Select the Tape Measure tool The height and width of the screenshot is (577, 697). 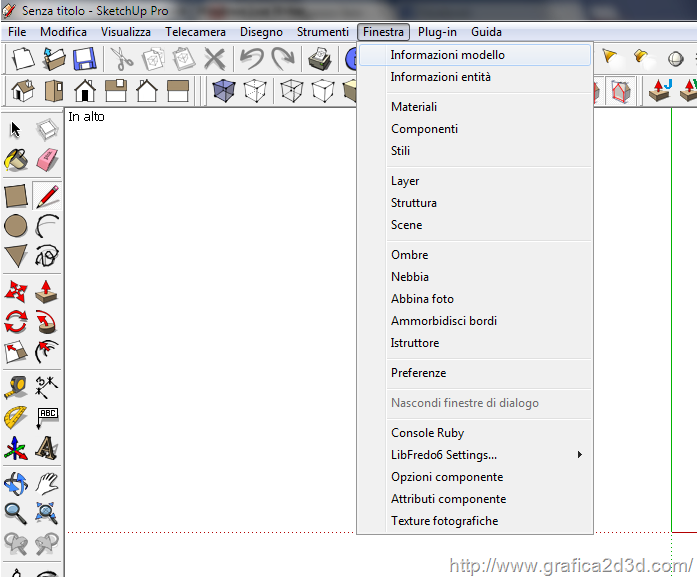point(16,386)
